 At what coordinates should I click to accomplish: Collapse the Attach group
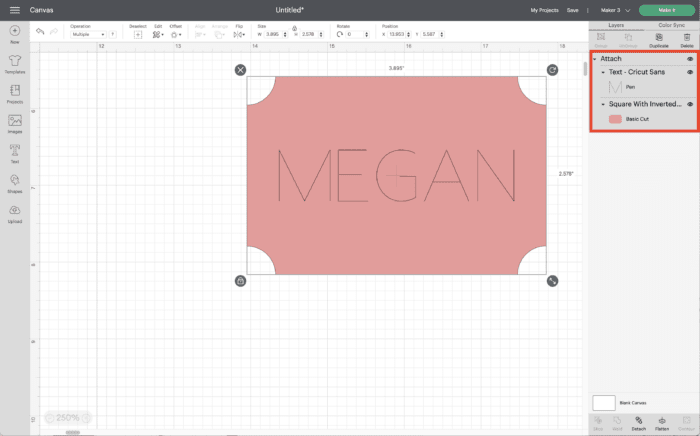point(595,59)
